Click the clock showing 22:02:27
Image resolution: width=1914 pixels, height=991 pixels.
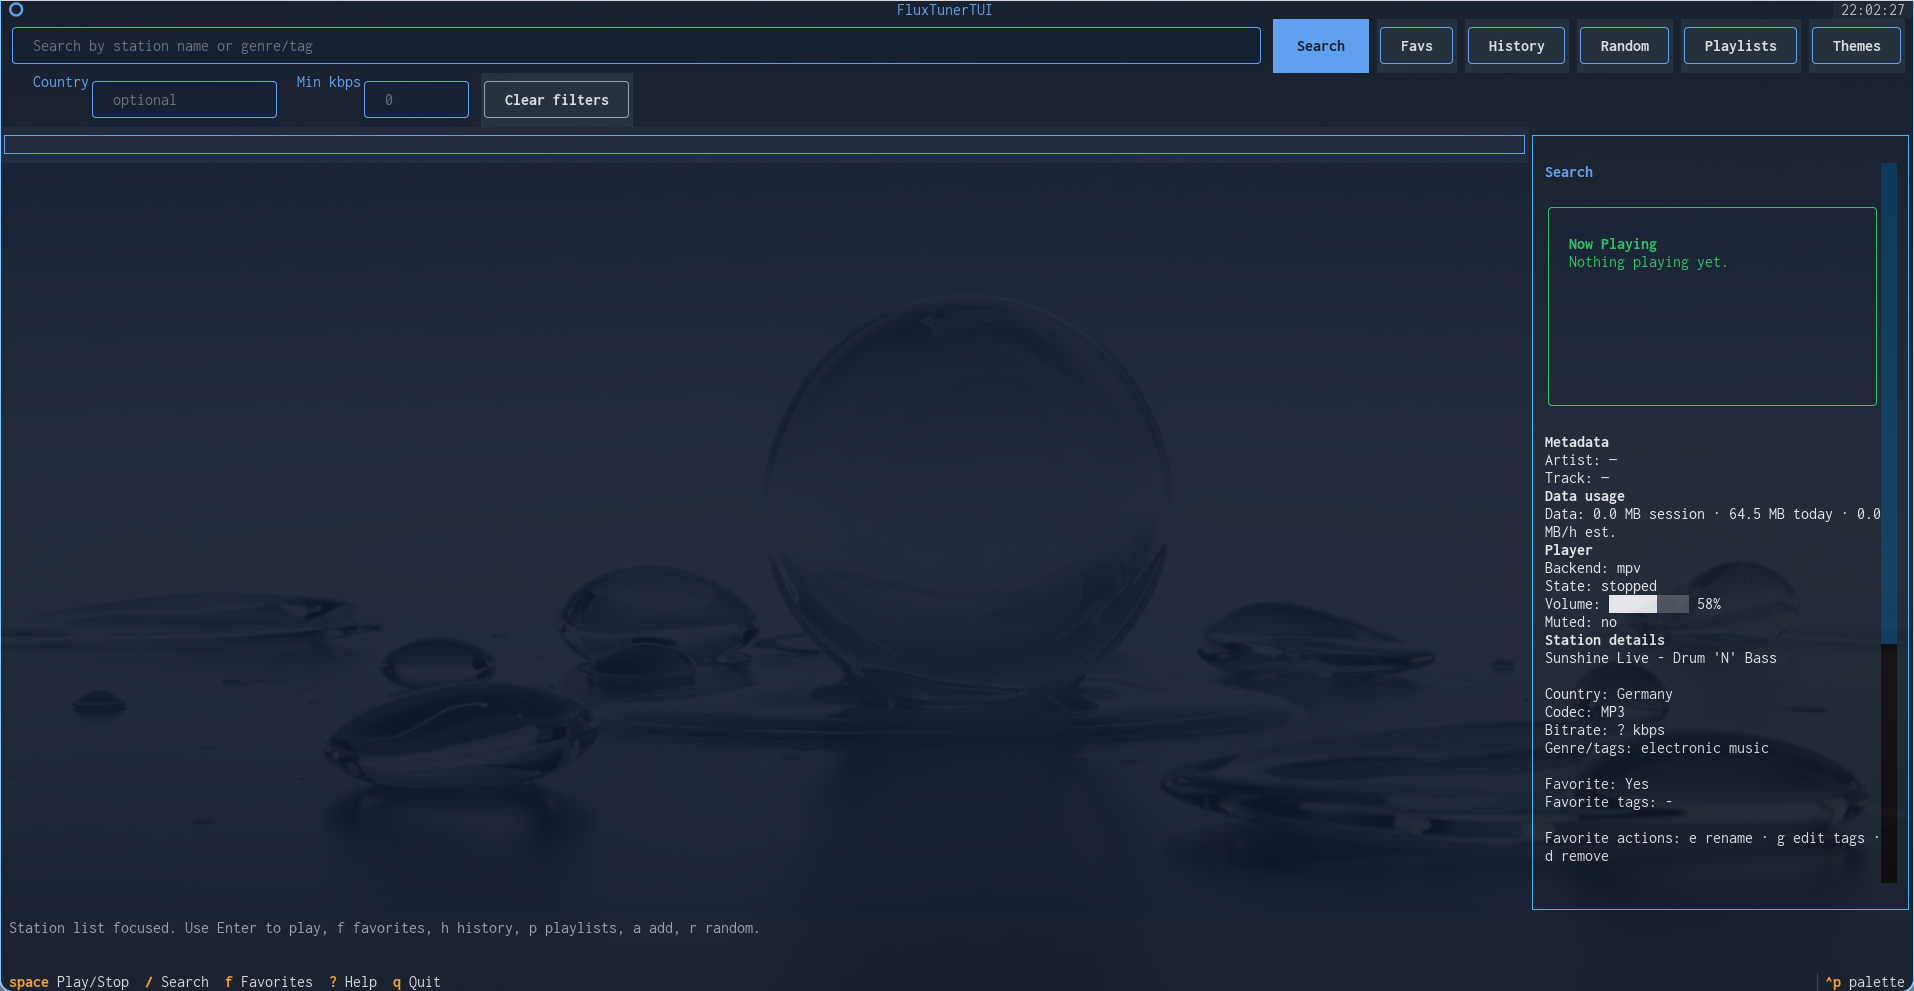1872,10
